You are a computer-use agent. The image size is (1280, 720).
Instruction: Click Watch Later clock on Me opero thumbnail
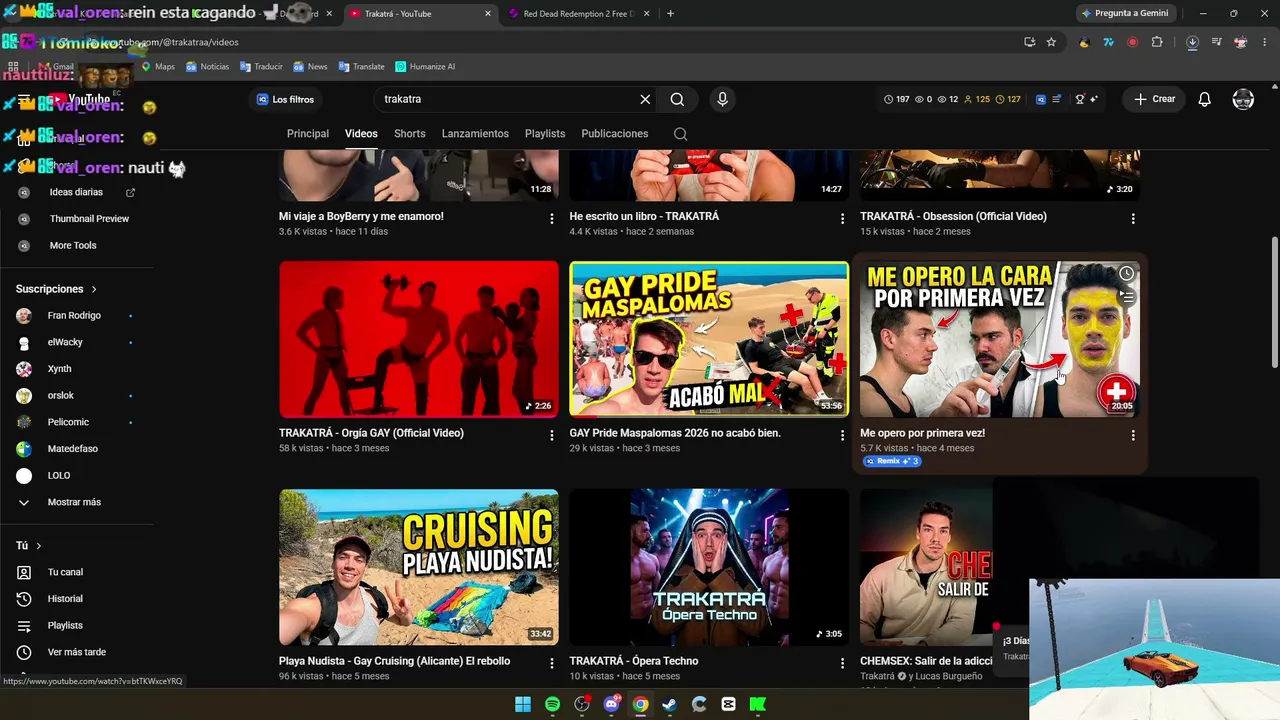point(1126,273)
